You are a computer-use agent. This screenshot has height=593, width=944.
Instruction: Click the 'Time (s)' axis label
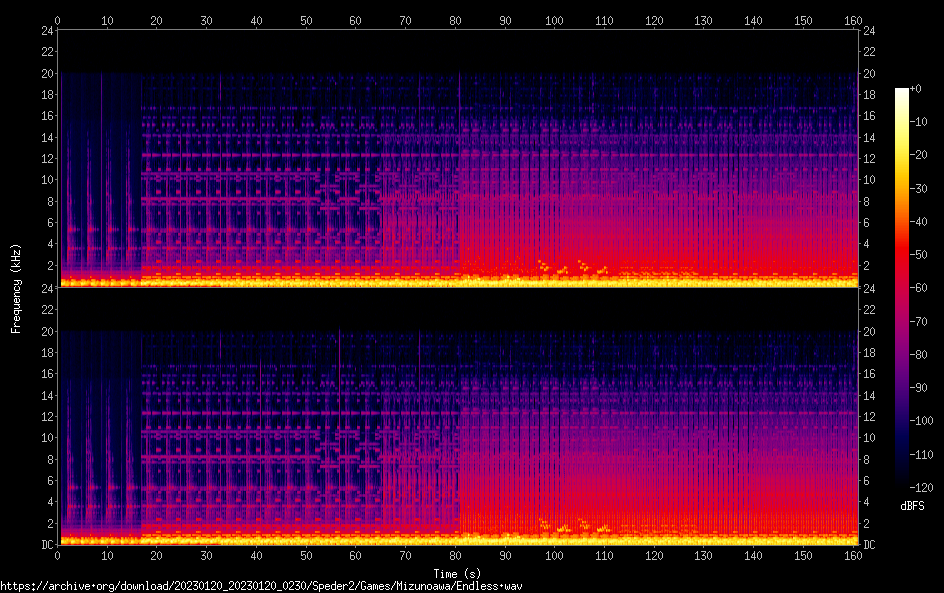click(459, 573)
